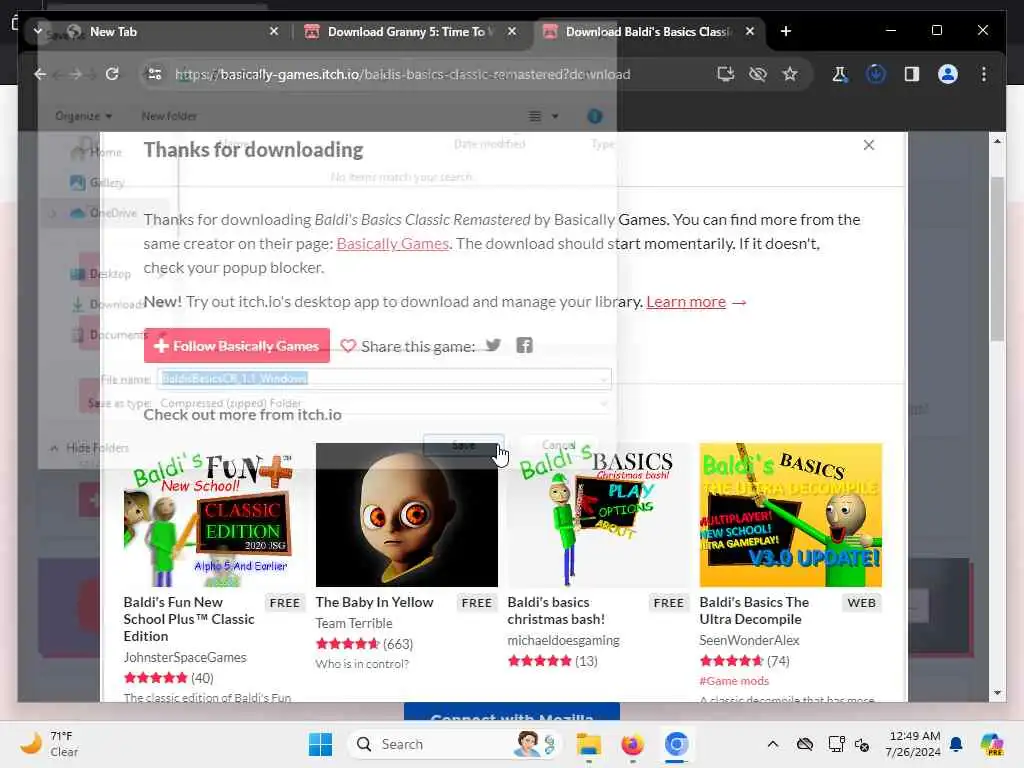Open the tab search chevron

(x=38, y=31)
